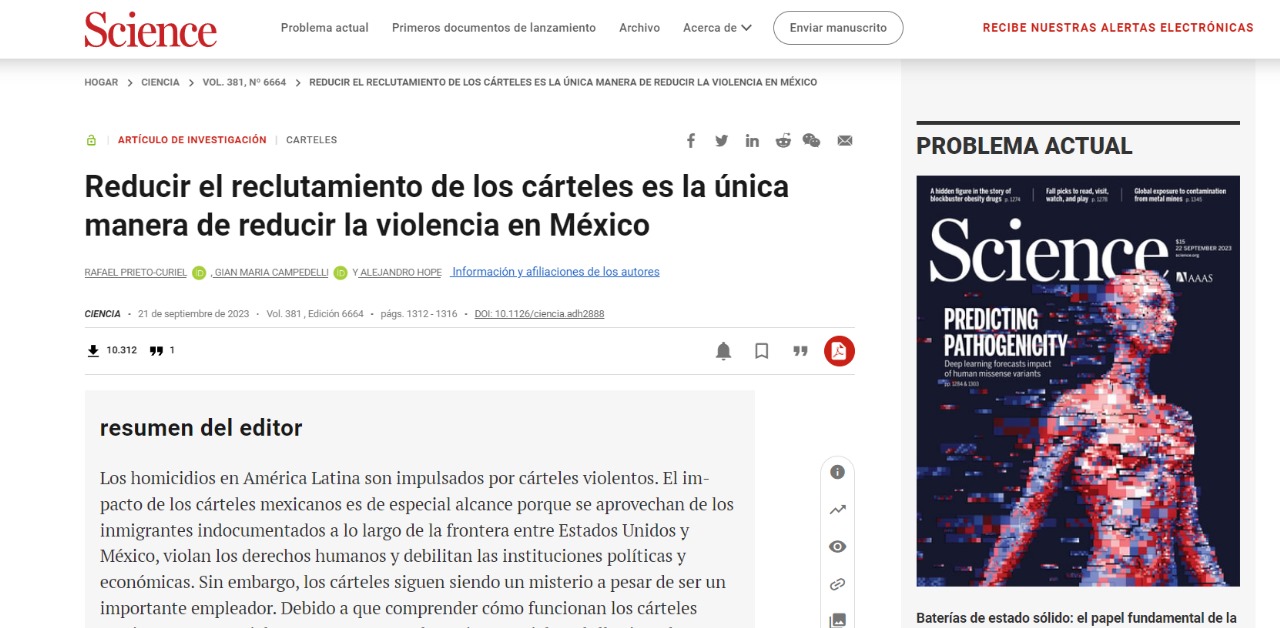Open Archivo menu item
This screenshot has width=1280, height=628.
coord(639,28)
